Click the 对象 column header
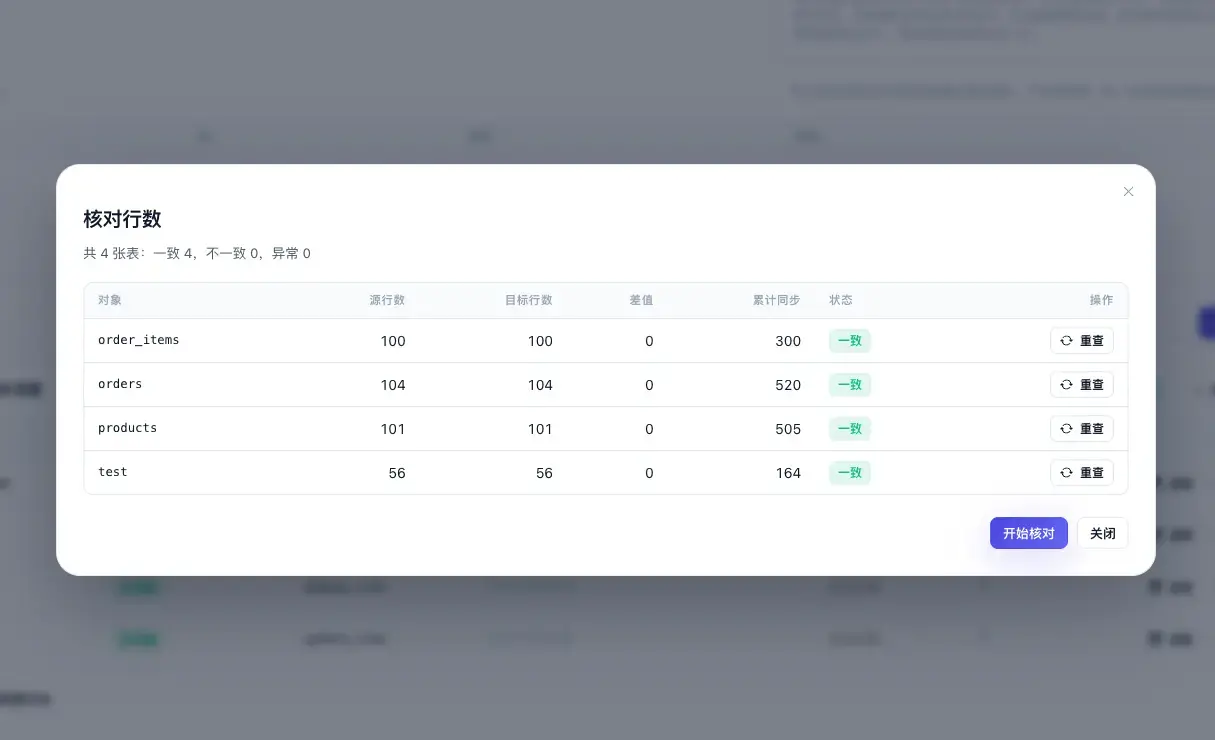1215x740 pixels. point(110,300)
